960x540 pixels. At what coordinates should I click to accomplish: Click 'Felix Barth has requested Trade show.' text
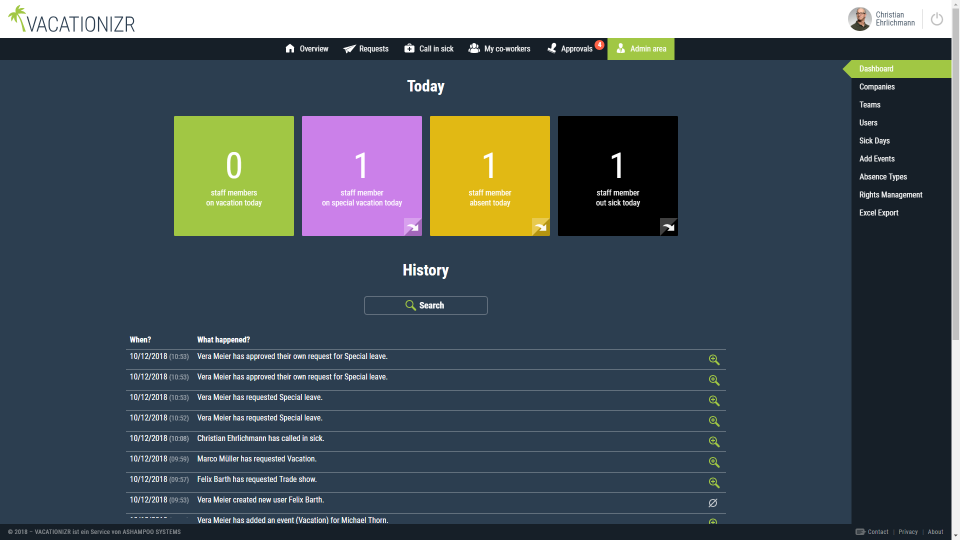point(257,479)
